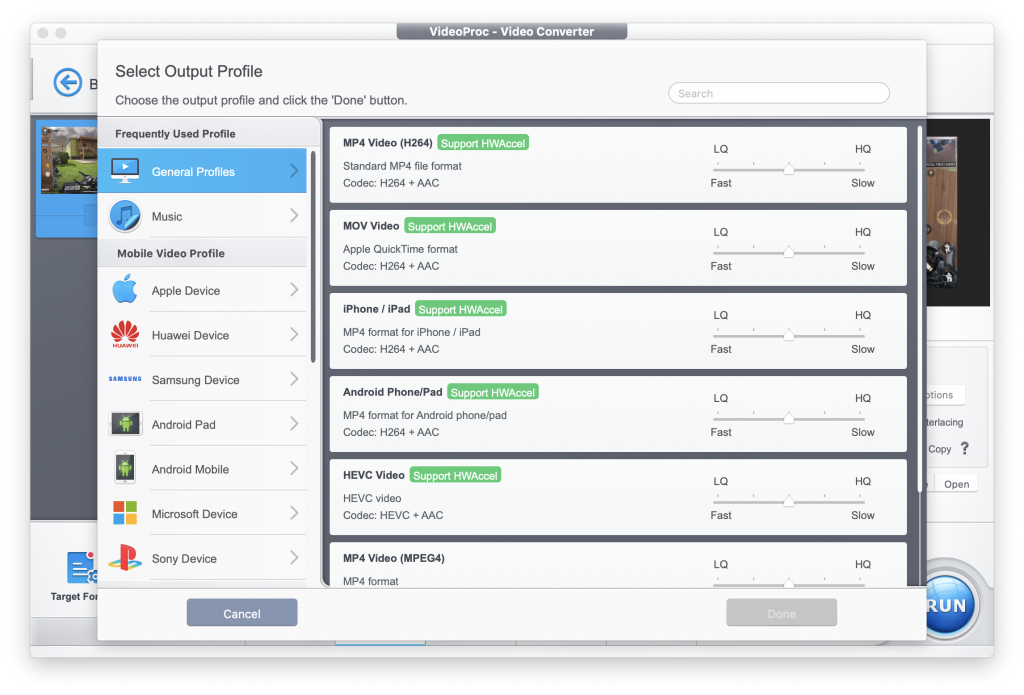Select Sony Device category label
Image resolution: width=1024 pixels, height=695 pixels.
click(184, 558)
